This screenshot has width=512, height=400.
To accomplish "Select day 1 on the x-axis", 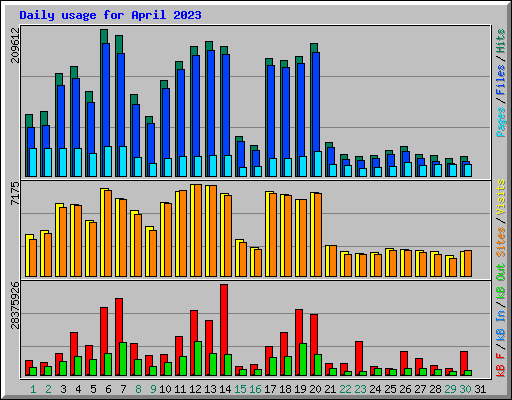I will pos(33,389).
